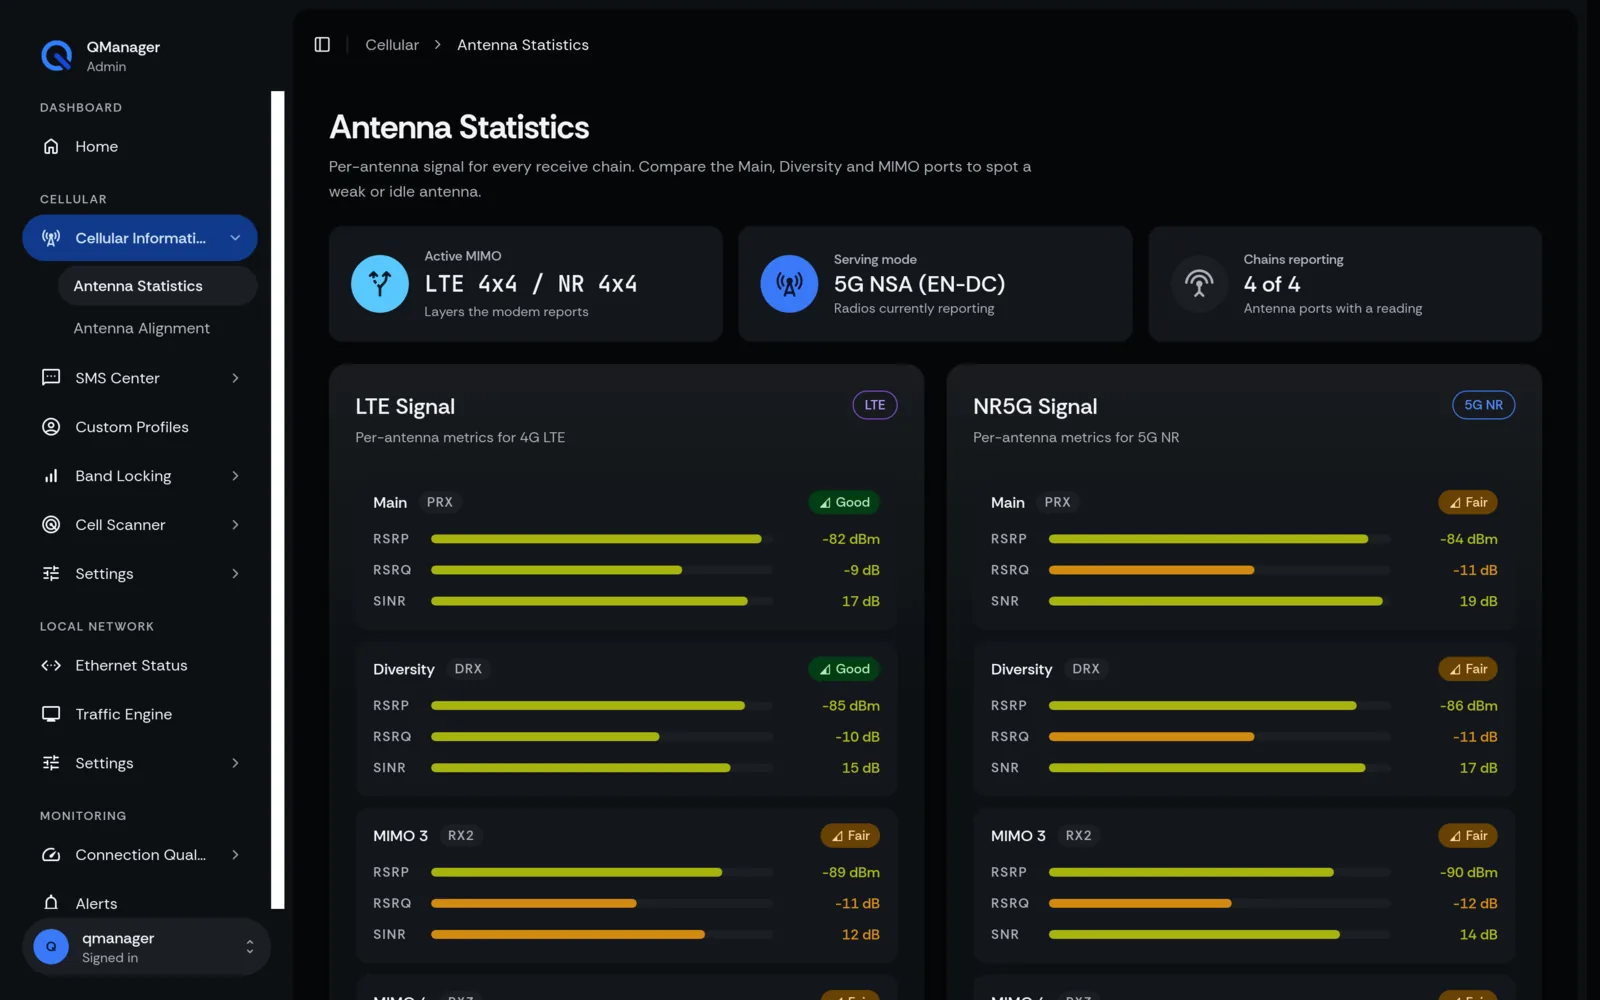Click the LTE 4x4 / NR 4x4 value
Image resolution: width=1600 pixels, height=1000 pixels.
pyautogui.click(x=531, y=284)
